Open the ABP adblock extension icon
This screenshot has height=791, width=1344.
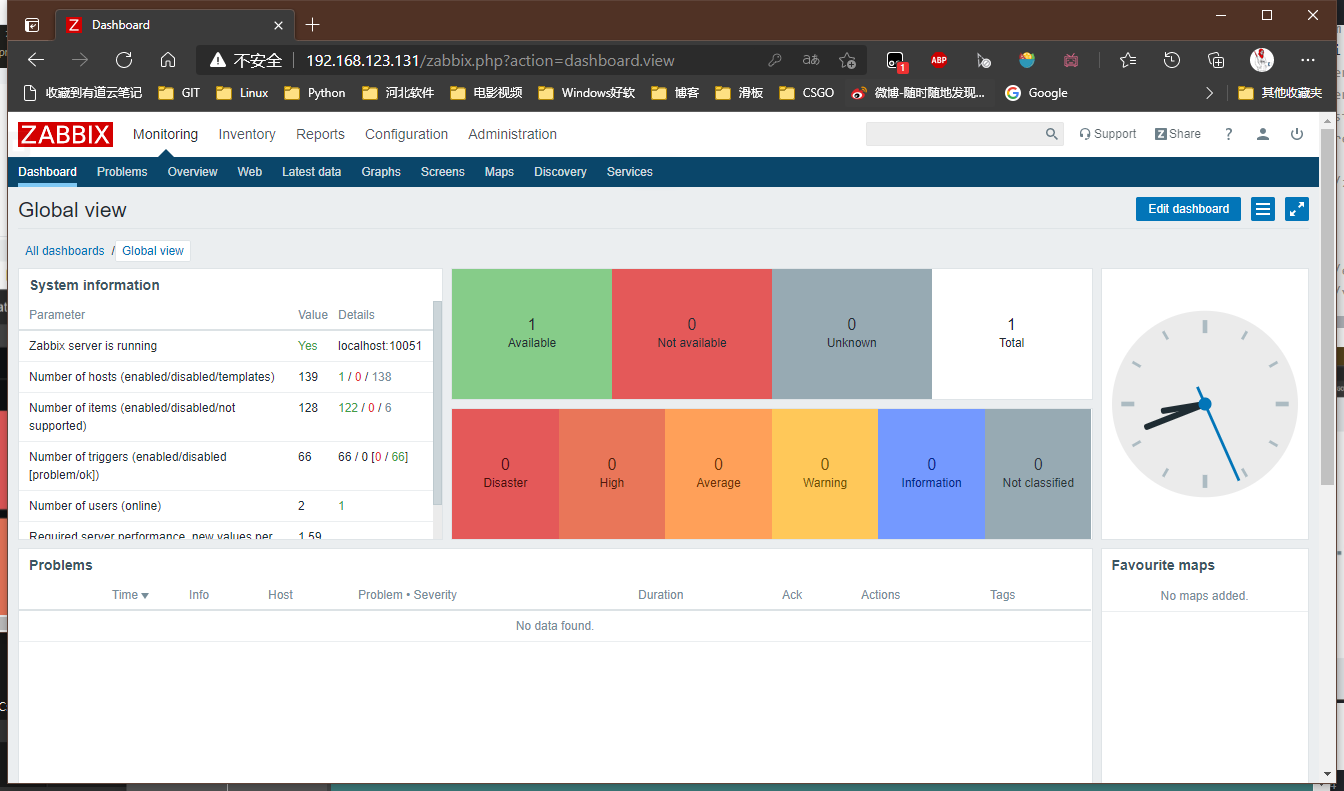click(939, 60)
